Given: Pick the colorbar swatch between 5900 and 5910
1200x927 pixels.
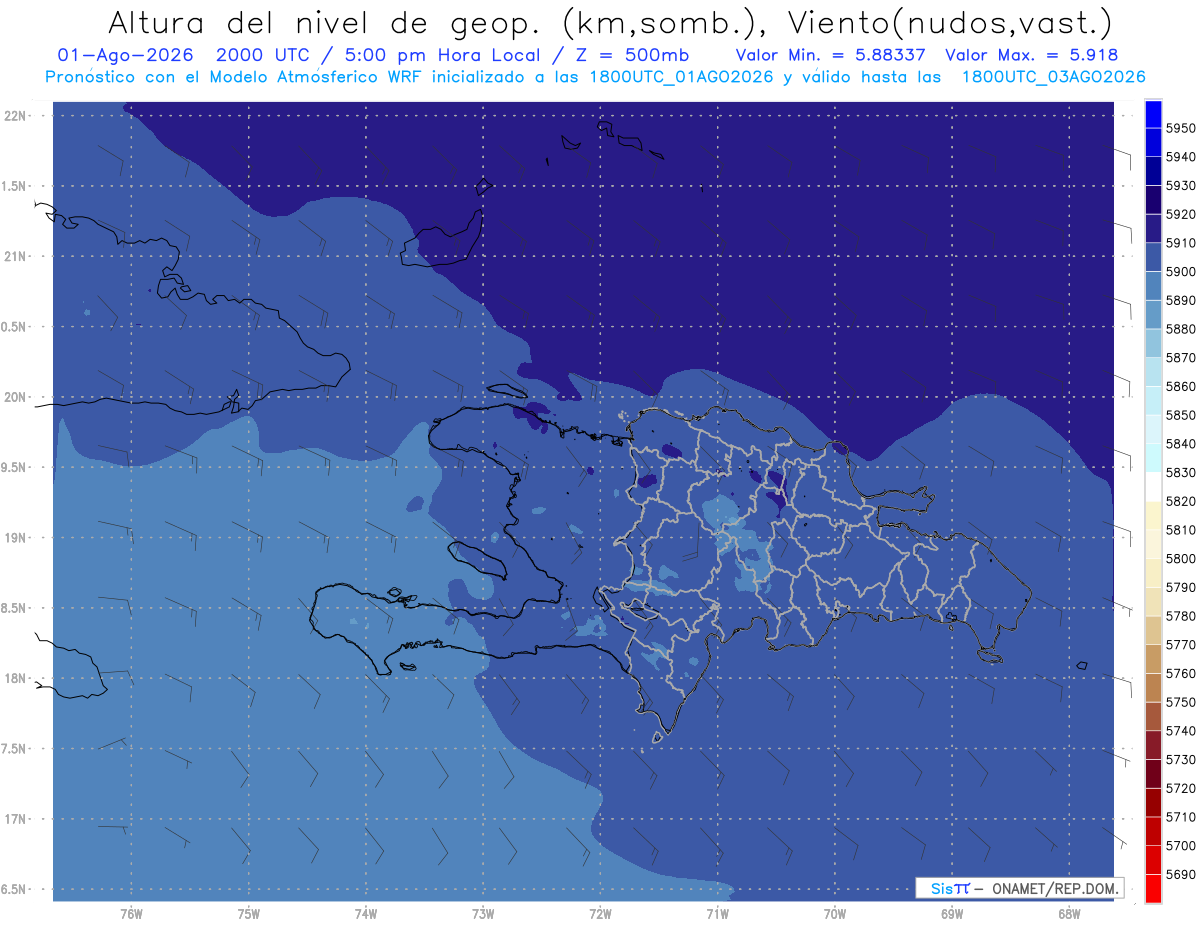Looking at the screenshot, I should (1153, 258).
